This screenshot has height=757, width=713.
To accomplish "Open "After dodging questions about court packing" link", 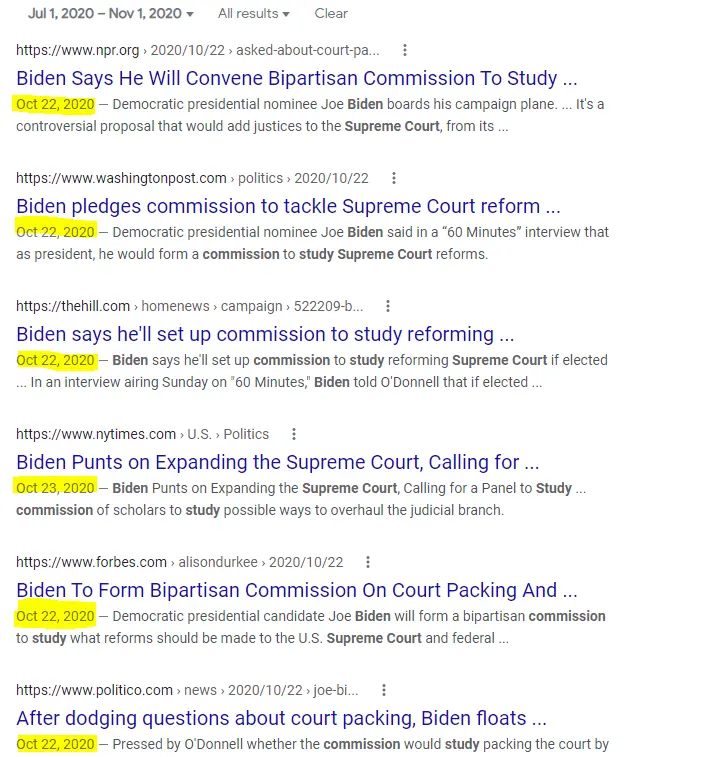I will pyautogui.click(x=281, y=718).
